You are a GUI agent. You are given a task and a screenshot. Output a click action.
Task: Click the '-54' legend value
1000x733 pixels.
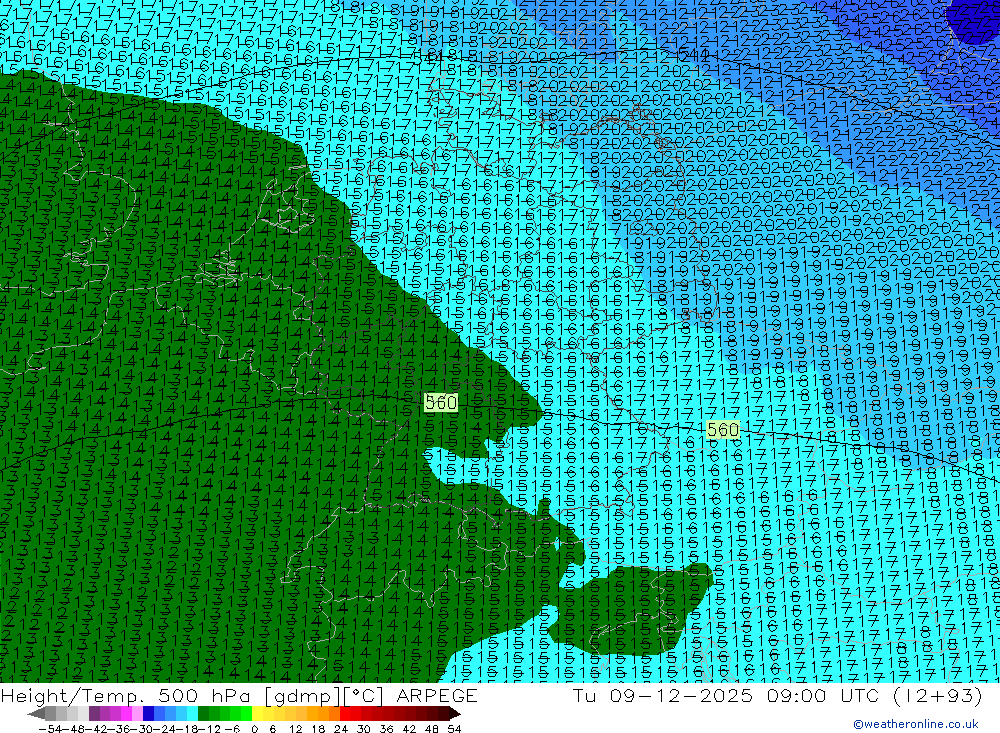(x=50, y=729)
